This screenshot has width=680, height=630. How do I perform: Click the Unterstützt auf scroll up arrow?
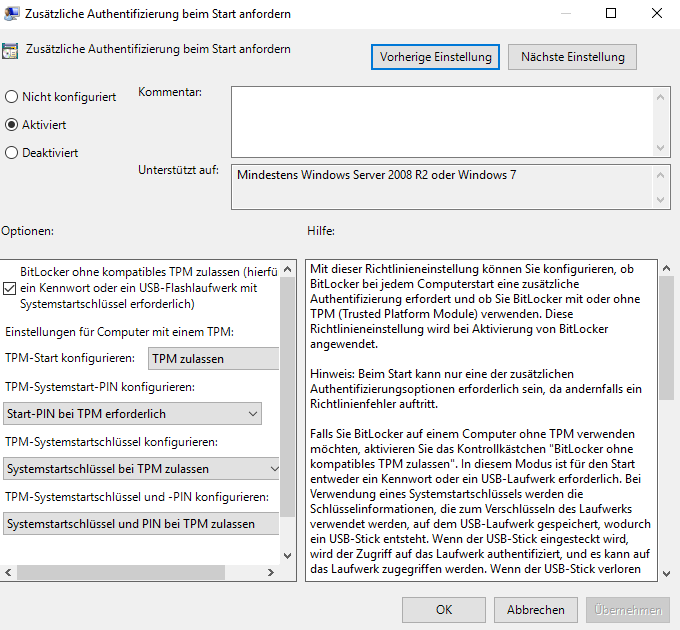pyautogui.click(x=660, y=175)
